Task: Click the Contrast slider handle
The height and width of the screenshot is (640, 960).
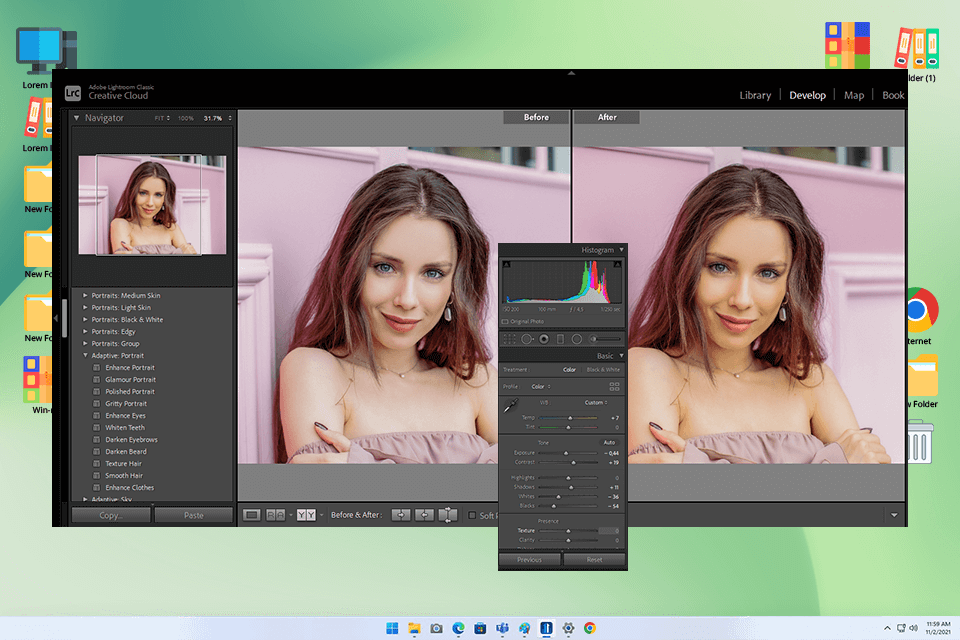Action: 573,462
